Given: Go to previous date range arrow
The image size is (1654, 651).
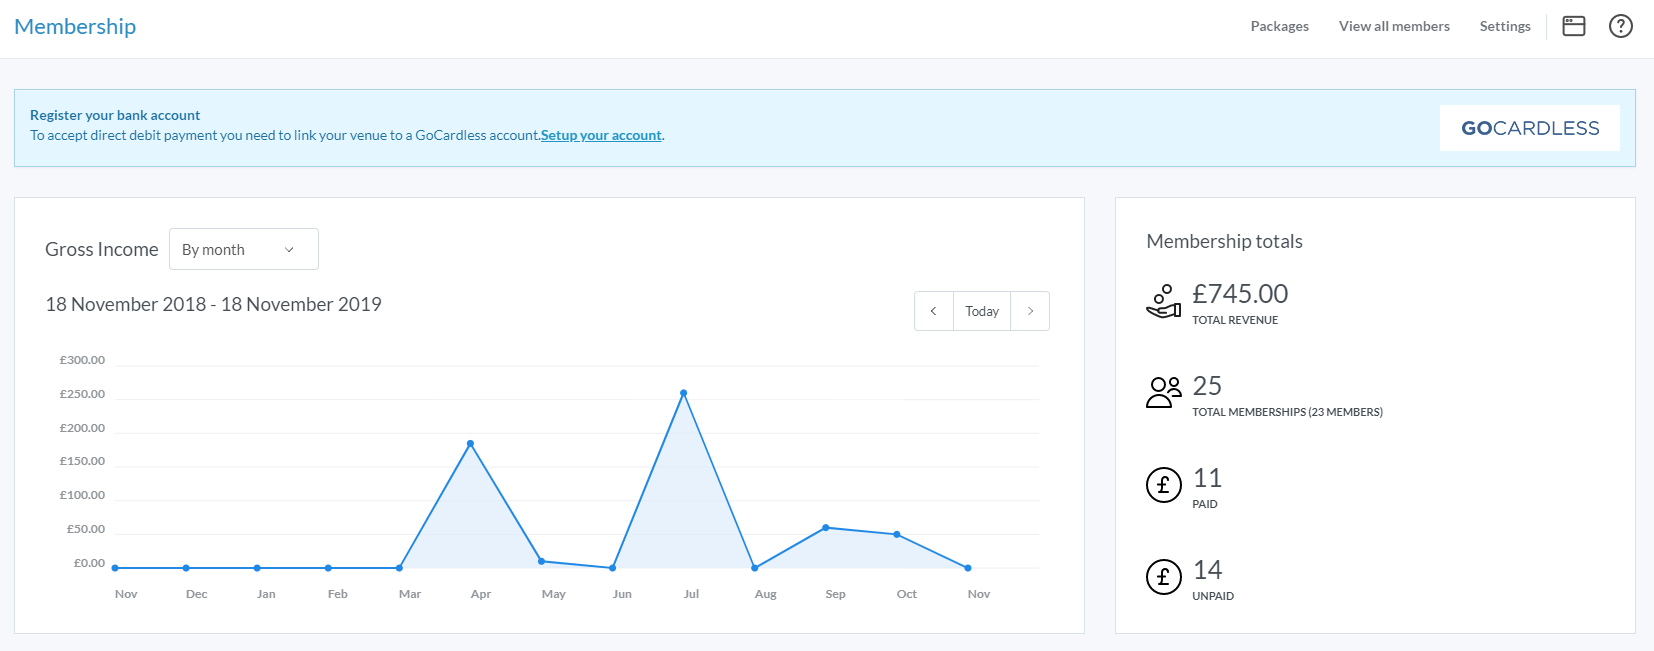Looking at the screenshot, I should [x=933, y=311].
